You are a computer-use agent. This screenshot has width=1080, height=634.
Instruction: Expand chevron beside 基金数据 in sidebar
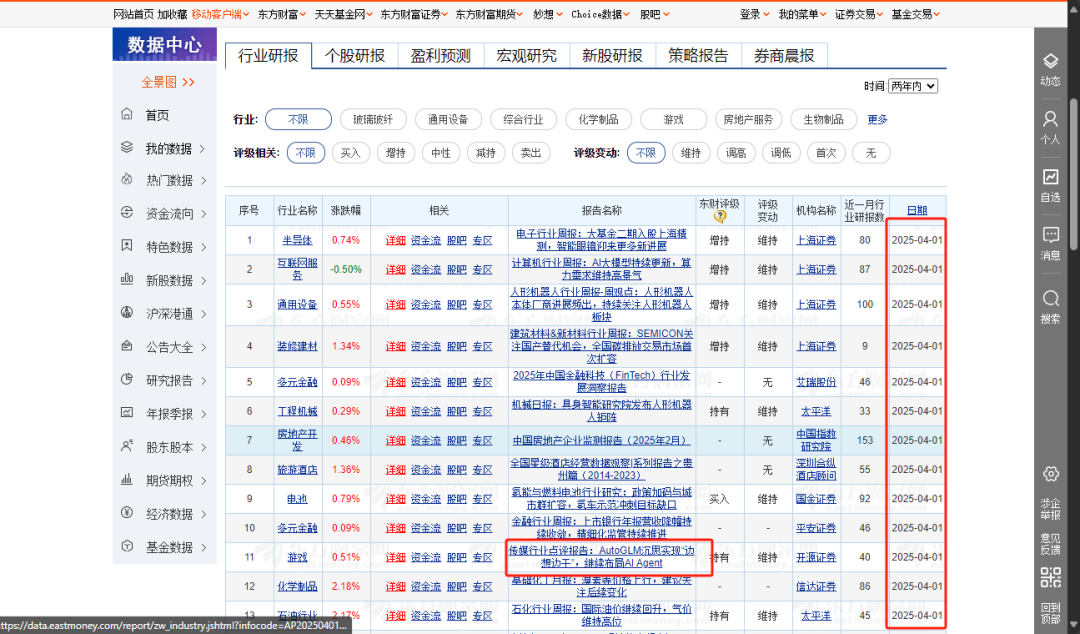204,547
